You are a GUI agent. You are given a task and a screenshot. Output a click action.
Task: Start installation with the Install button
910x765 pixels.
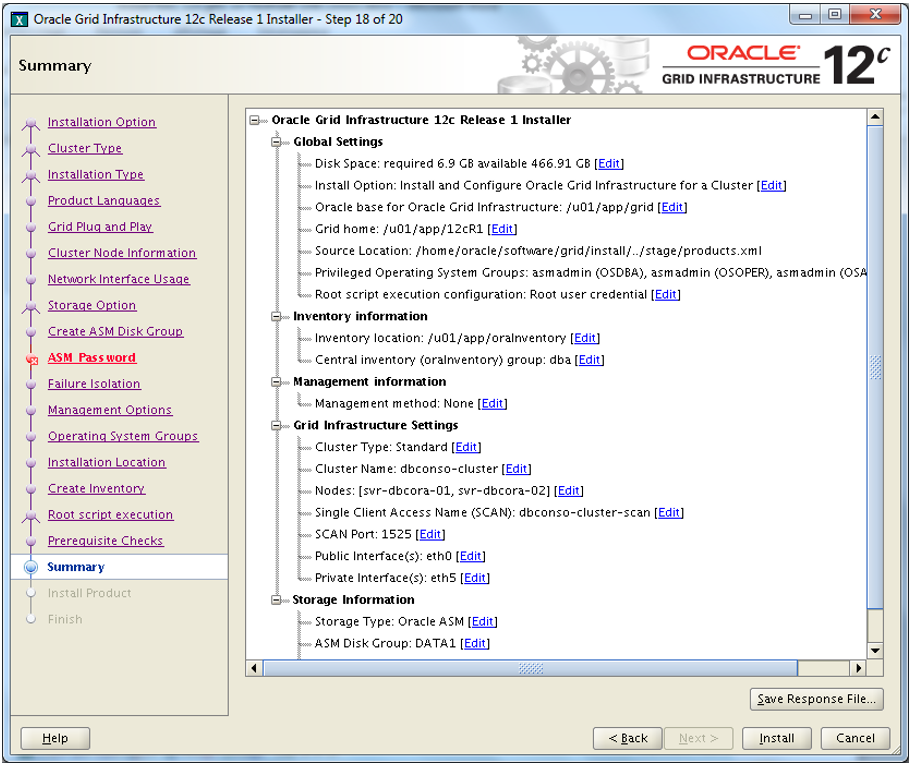point(777,738)
